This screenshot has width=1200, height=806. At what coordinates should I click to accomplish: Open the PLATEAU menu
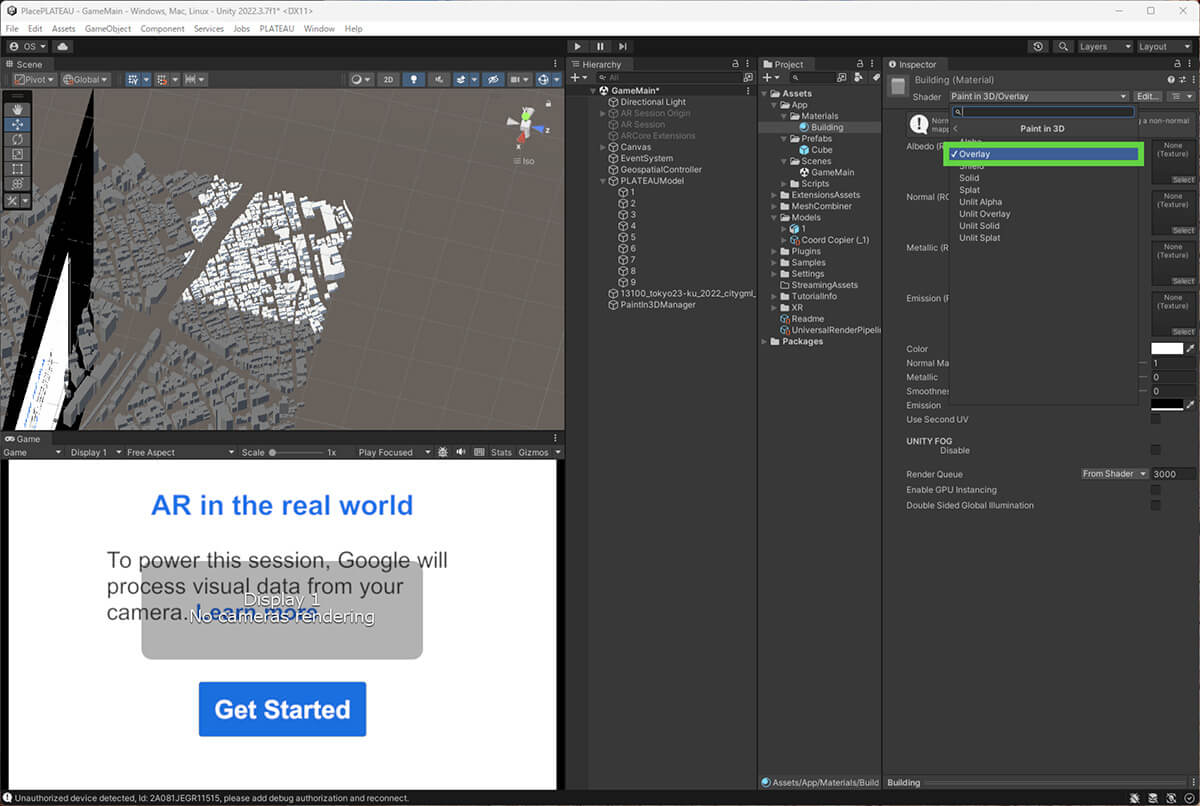pos(277,29)
